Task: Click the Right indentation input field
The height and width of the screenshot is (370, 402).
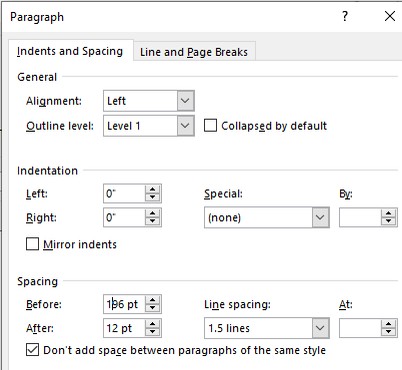Action: [x=124, y=217]
